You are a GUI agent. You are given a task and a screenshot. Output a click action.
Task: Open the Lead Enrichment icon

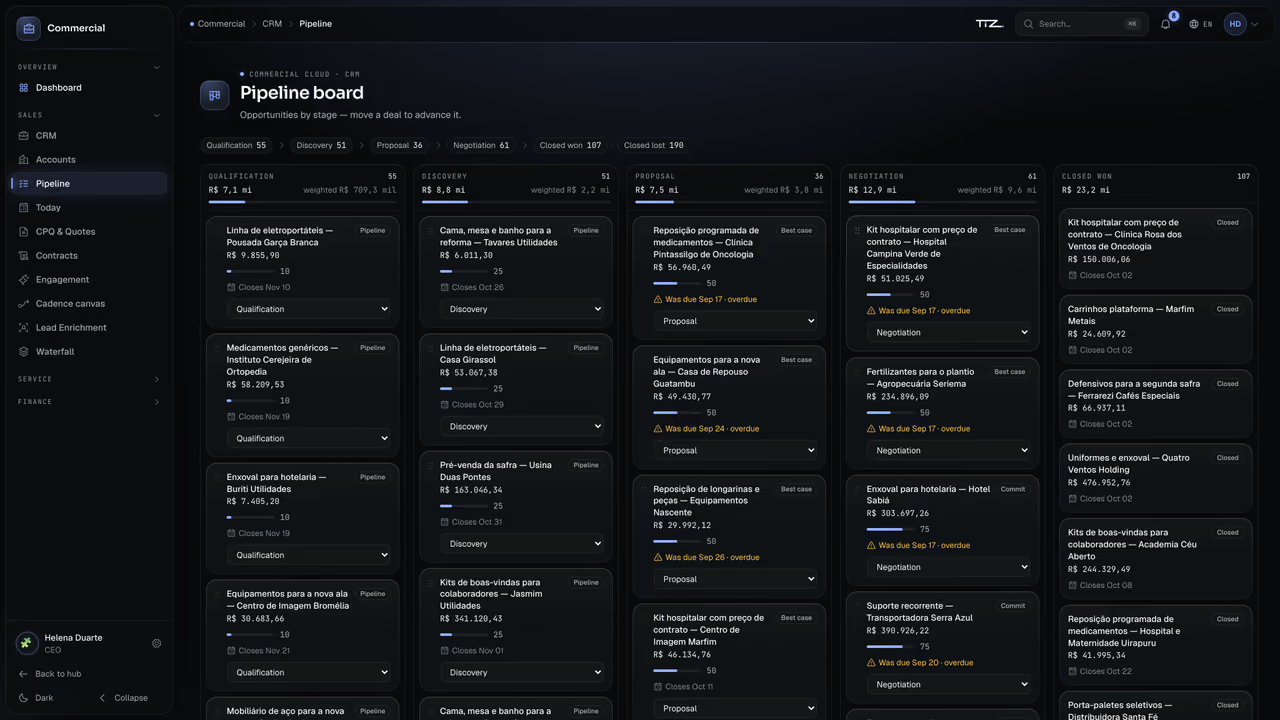point(24,328)
